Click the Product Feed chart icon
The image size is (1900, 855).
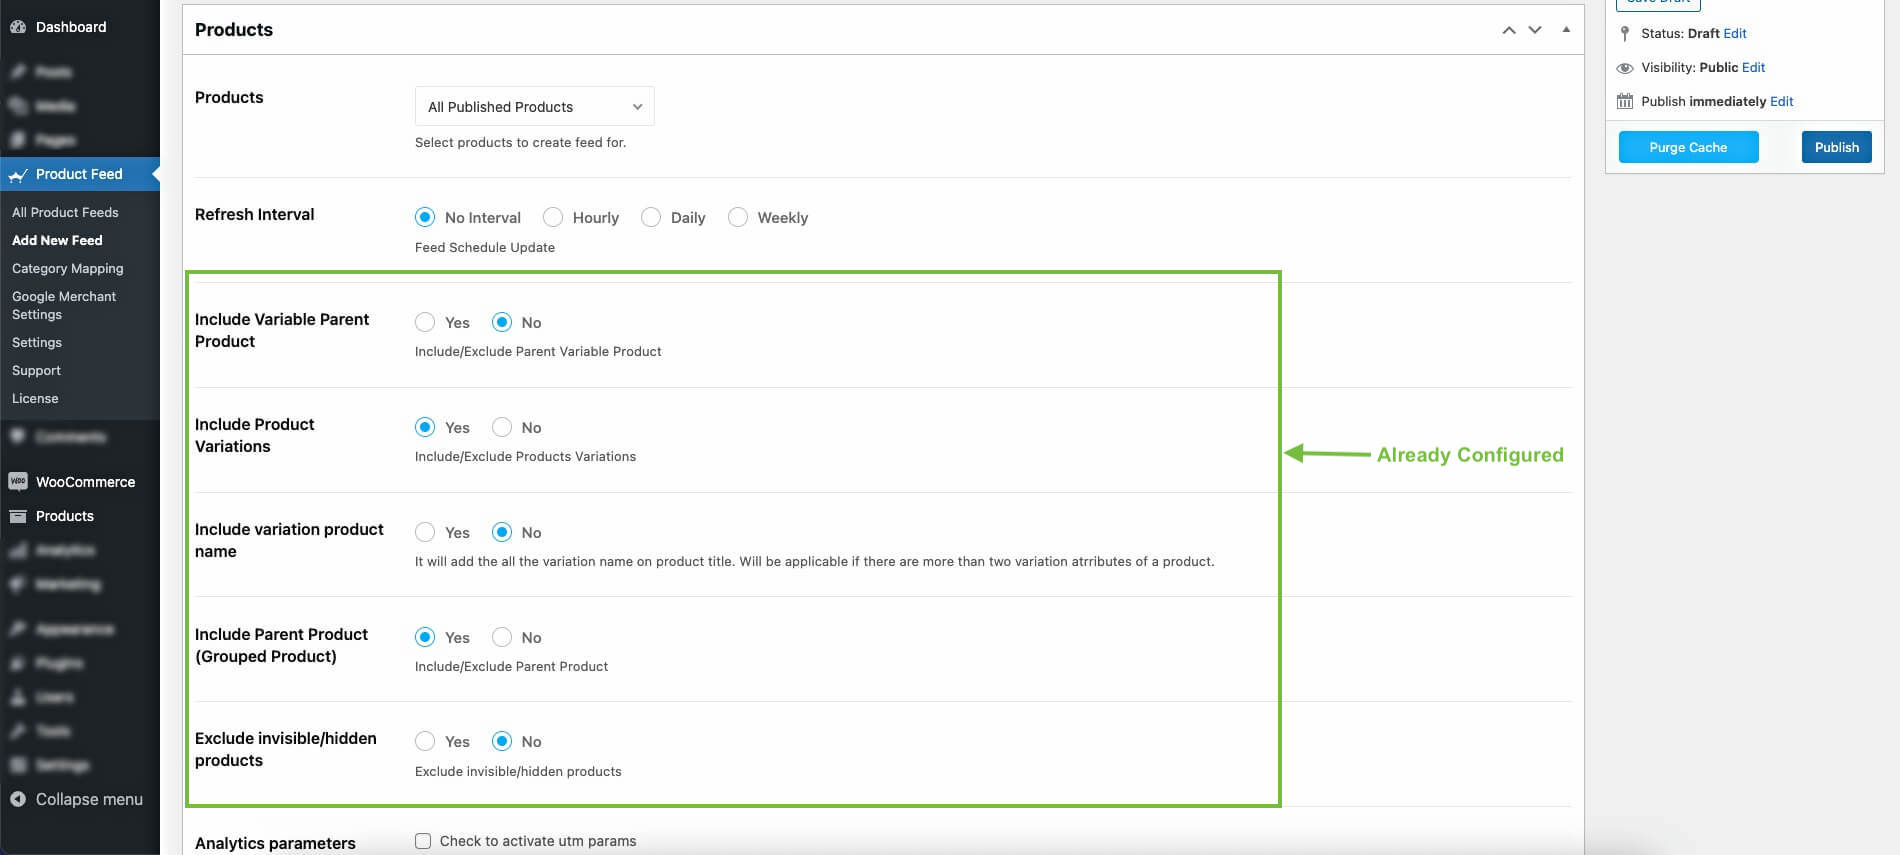(18, 175)
